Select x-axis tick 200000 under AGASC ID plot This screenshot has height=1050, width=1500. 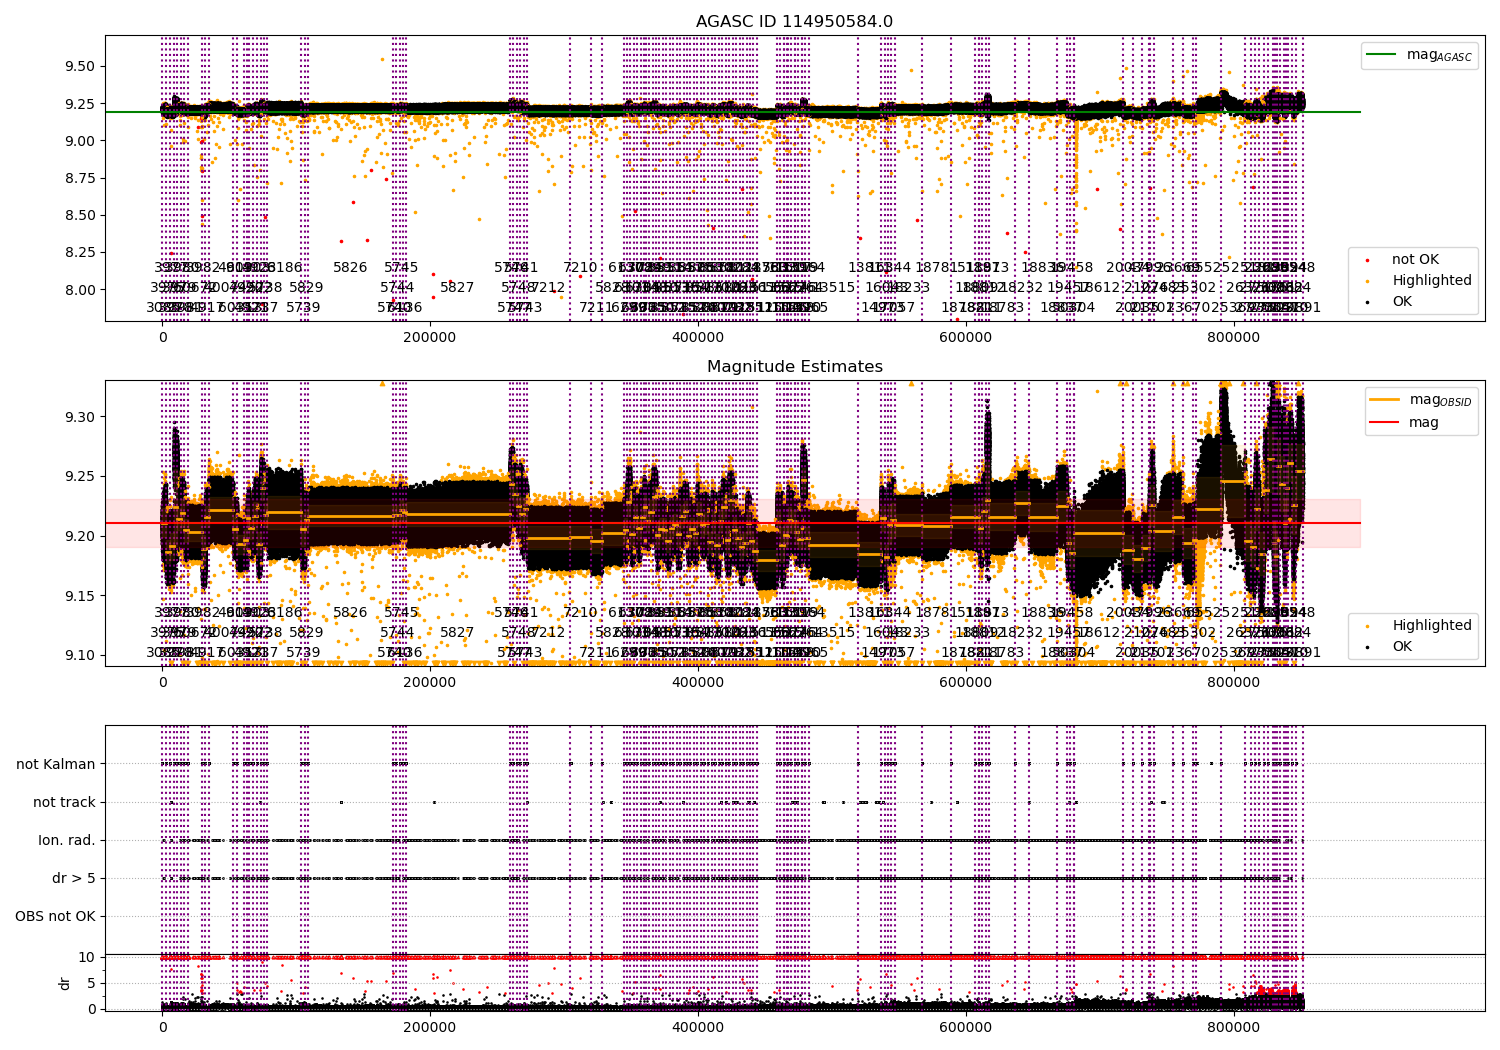[430, 338]
